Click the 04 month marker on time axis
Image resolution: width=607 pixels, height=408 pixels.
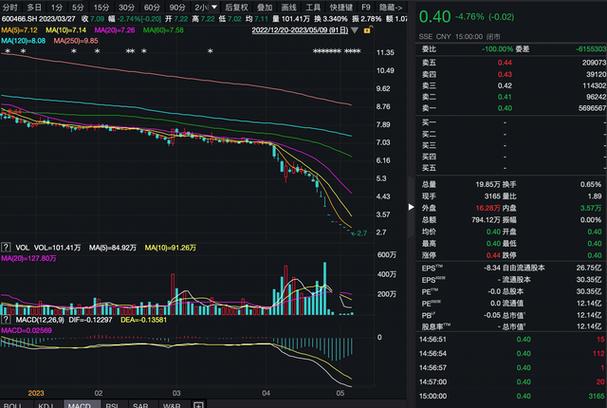[x=266, y=393]
